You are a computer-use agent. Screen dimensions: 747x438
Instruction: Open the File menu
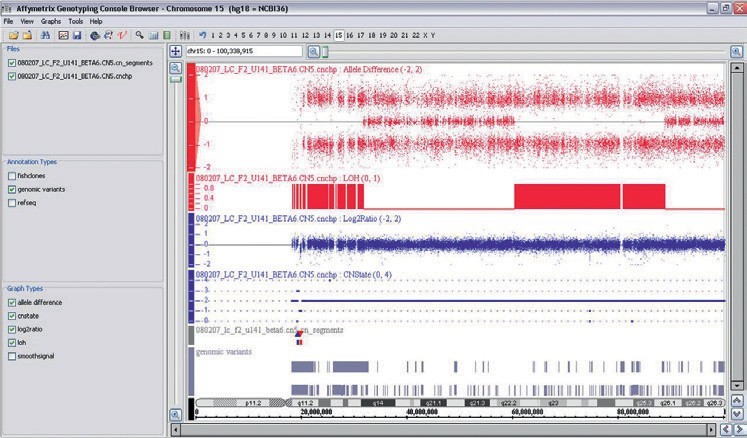[8, 21]
